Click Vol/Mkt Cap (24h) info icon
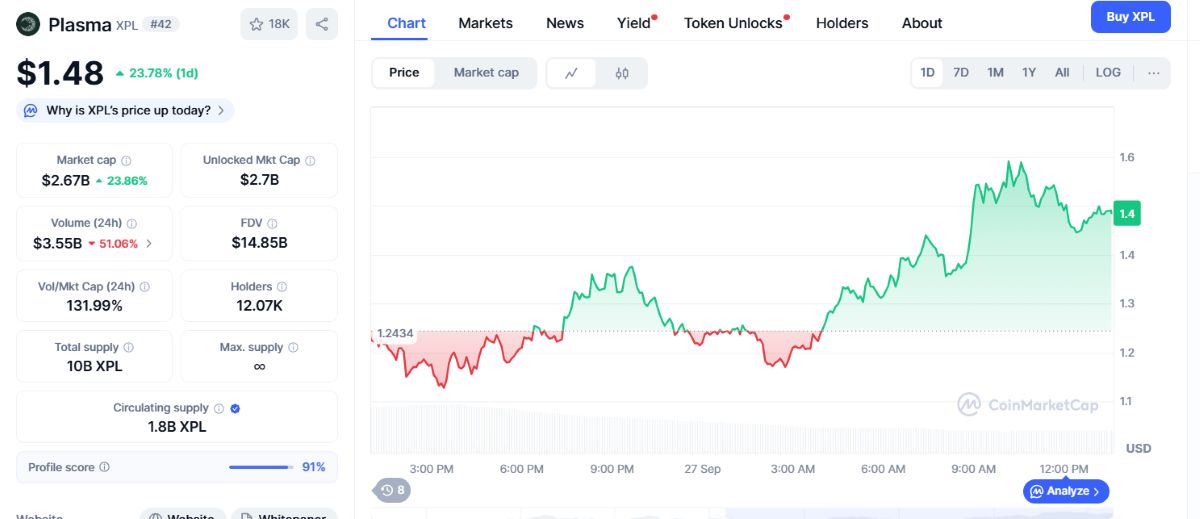1200x519 pixels. tap(145, 287)
